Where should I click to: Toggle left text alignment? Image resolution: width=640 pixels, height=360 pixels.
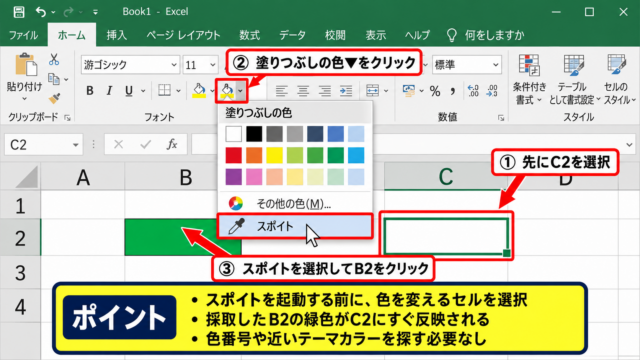(x=282, y=91)
